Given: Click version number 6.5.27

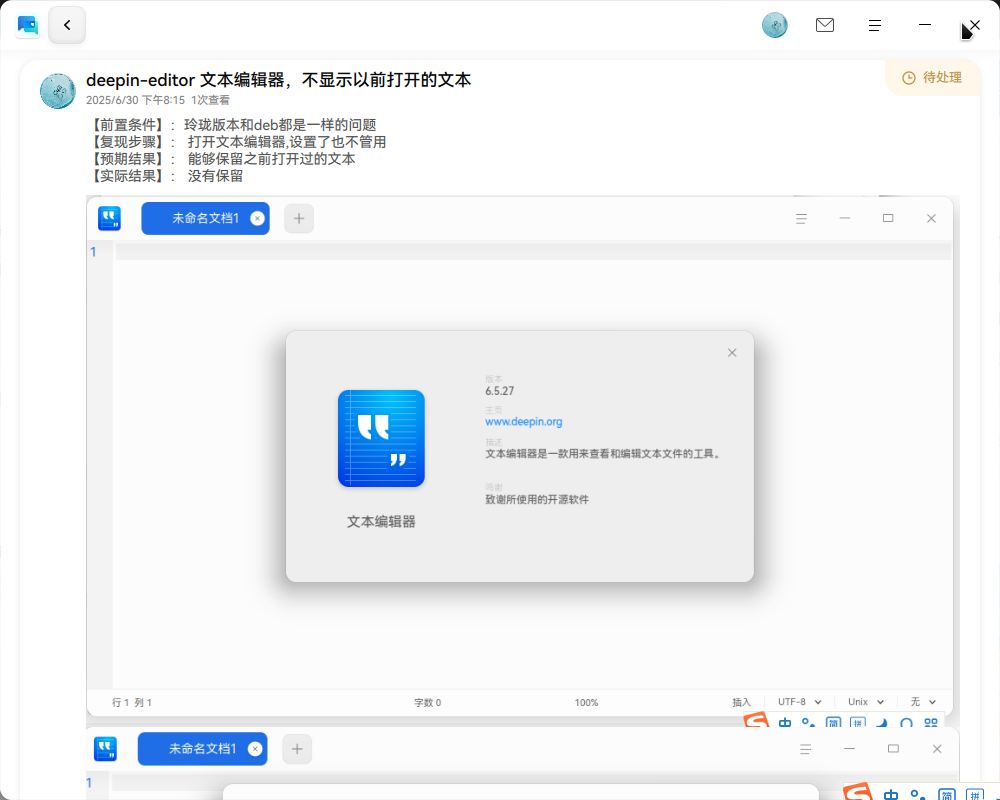Looking at the screenshot, I should [499, 391].
